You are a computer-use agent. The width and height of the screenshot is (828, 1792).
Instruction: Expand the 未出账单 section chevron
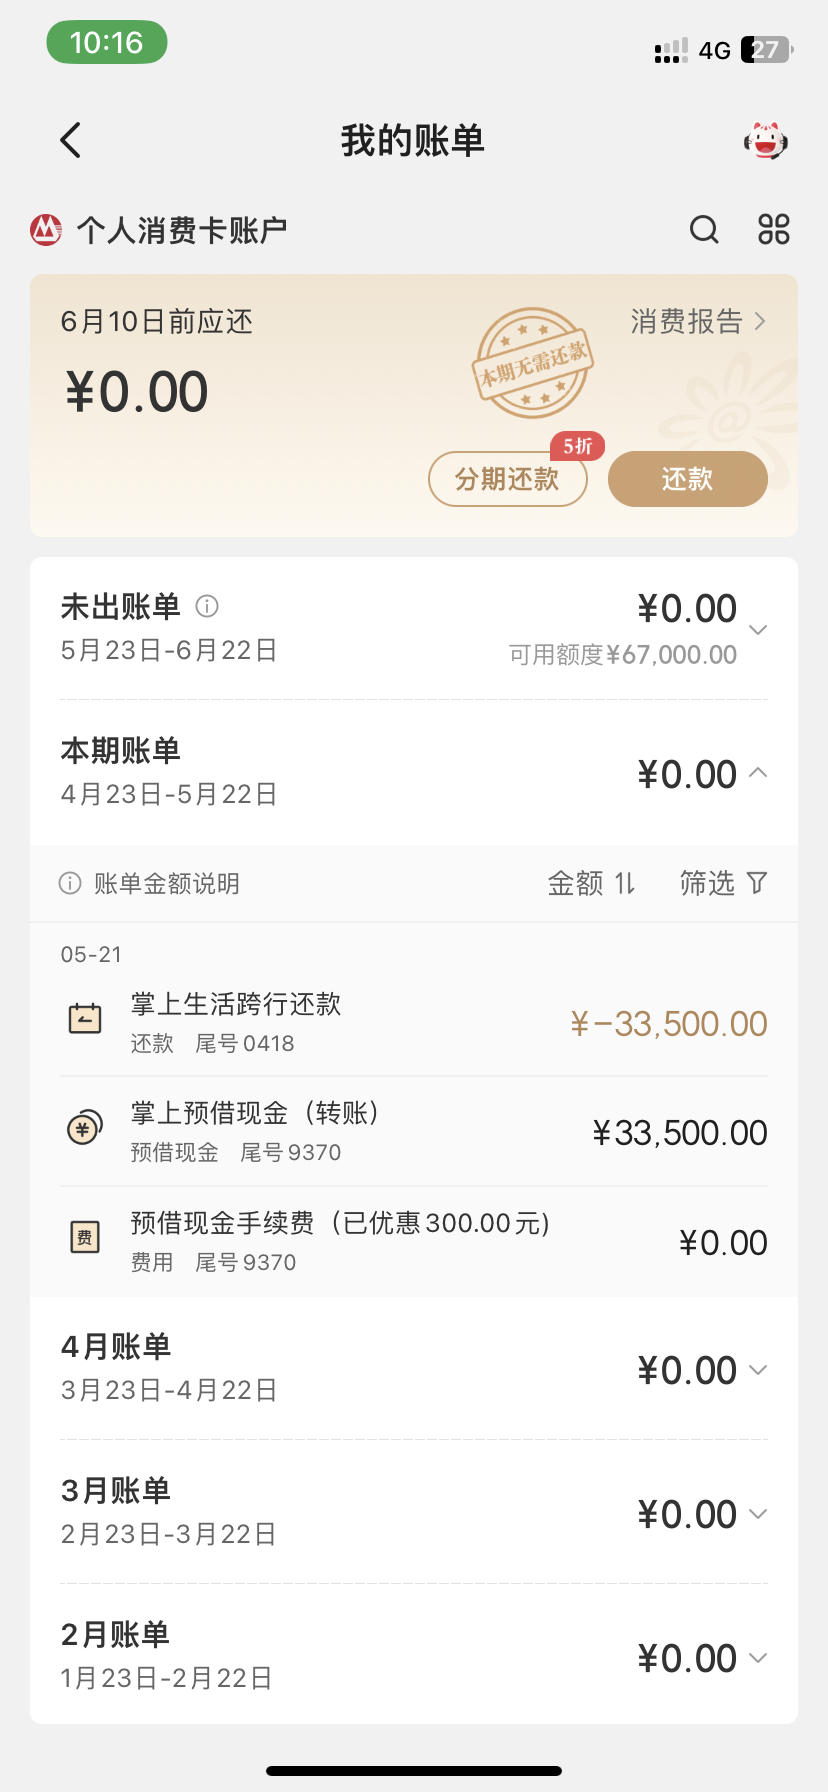[758, 630]
